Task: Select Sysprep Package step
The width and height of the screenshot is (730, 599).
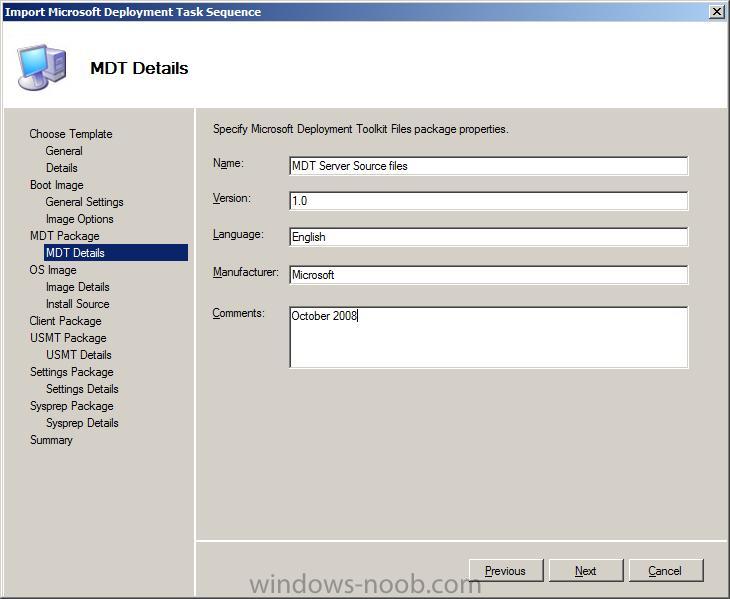Action: 72,406
